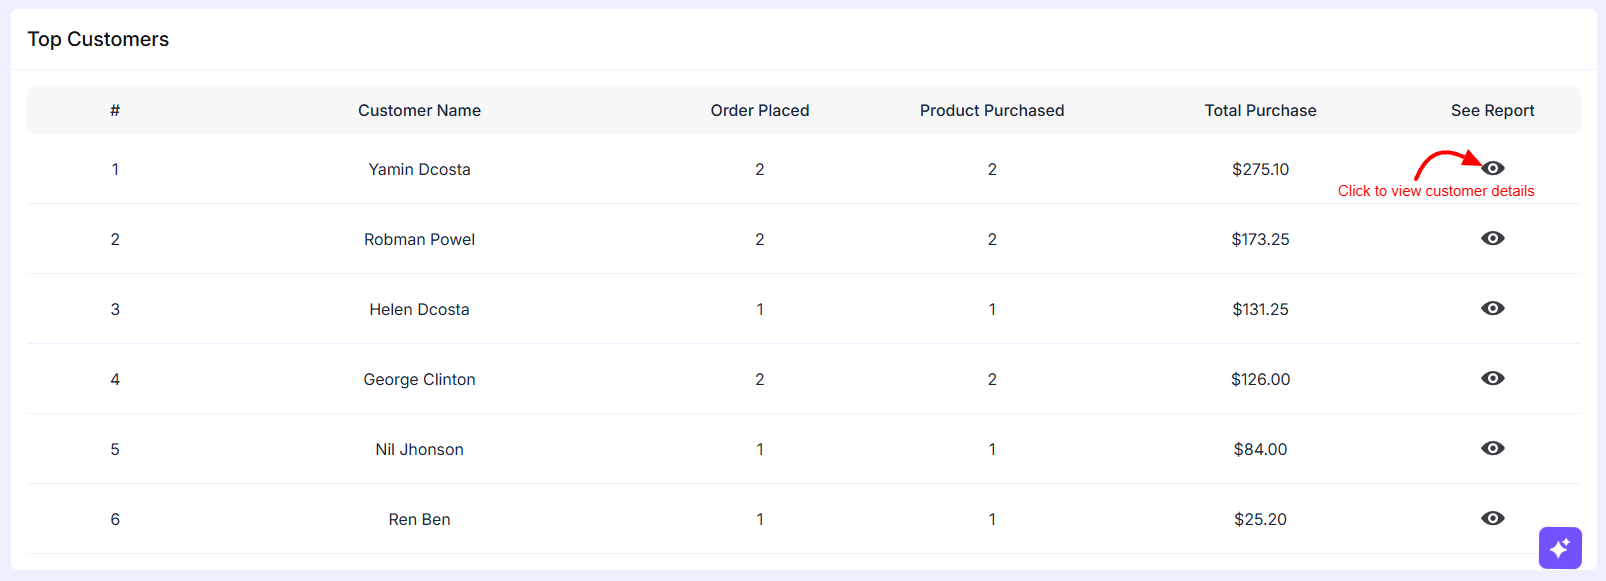Click the # rank column header

pyautogui.click(x=115, y=110)
